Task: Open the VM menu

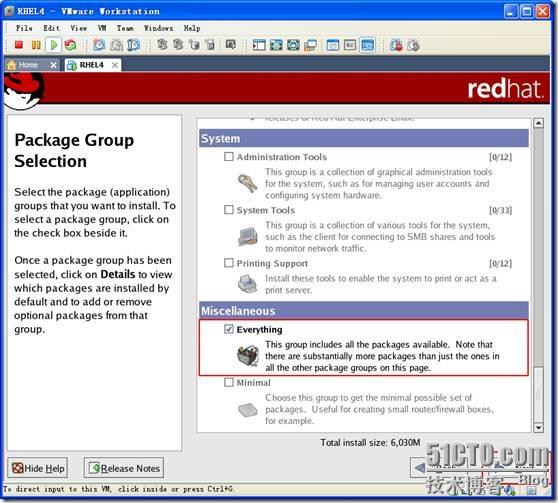Action: (102, 28)
